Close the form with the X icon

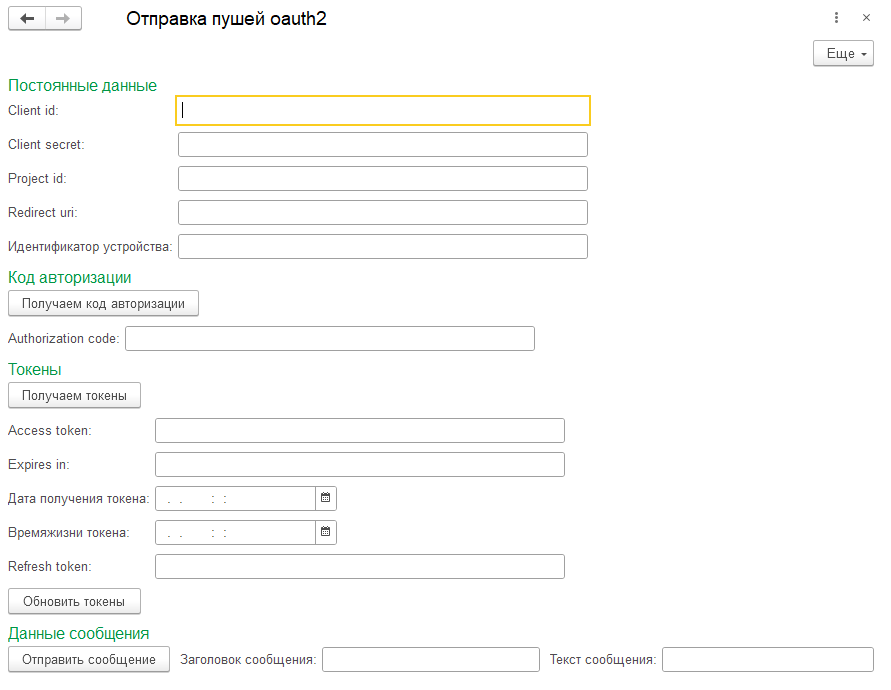pos(866,18)
